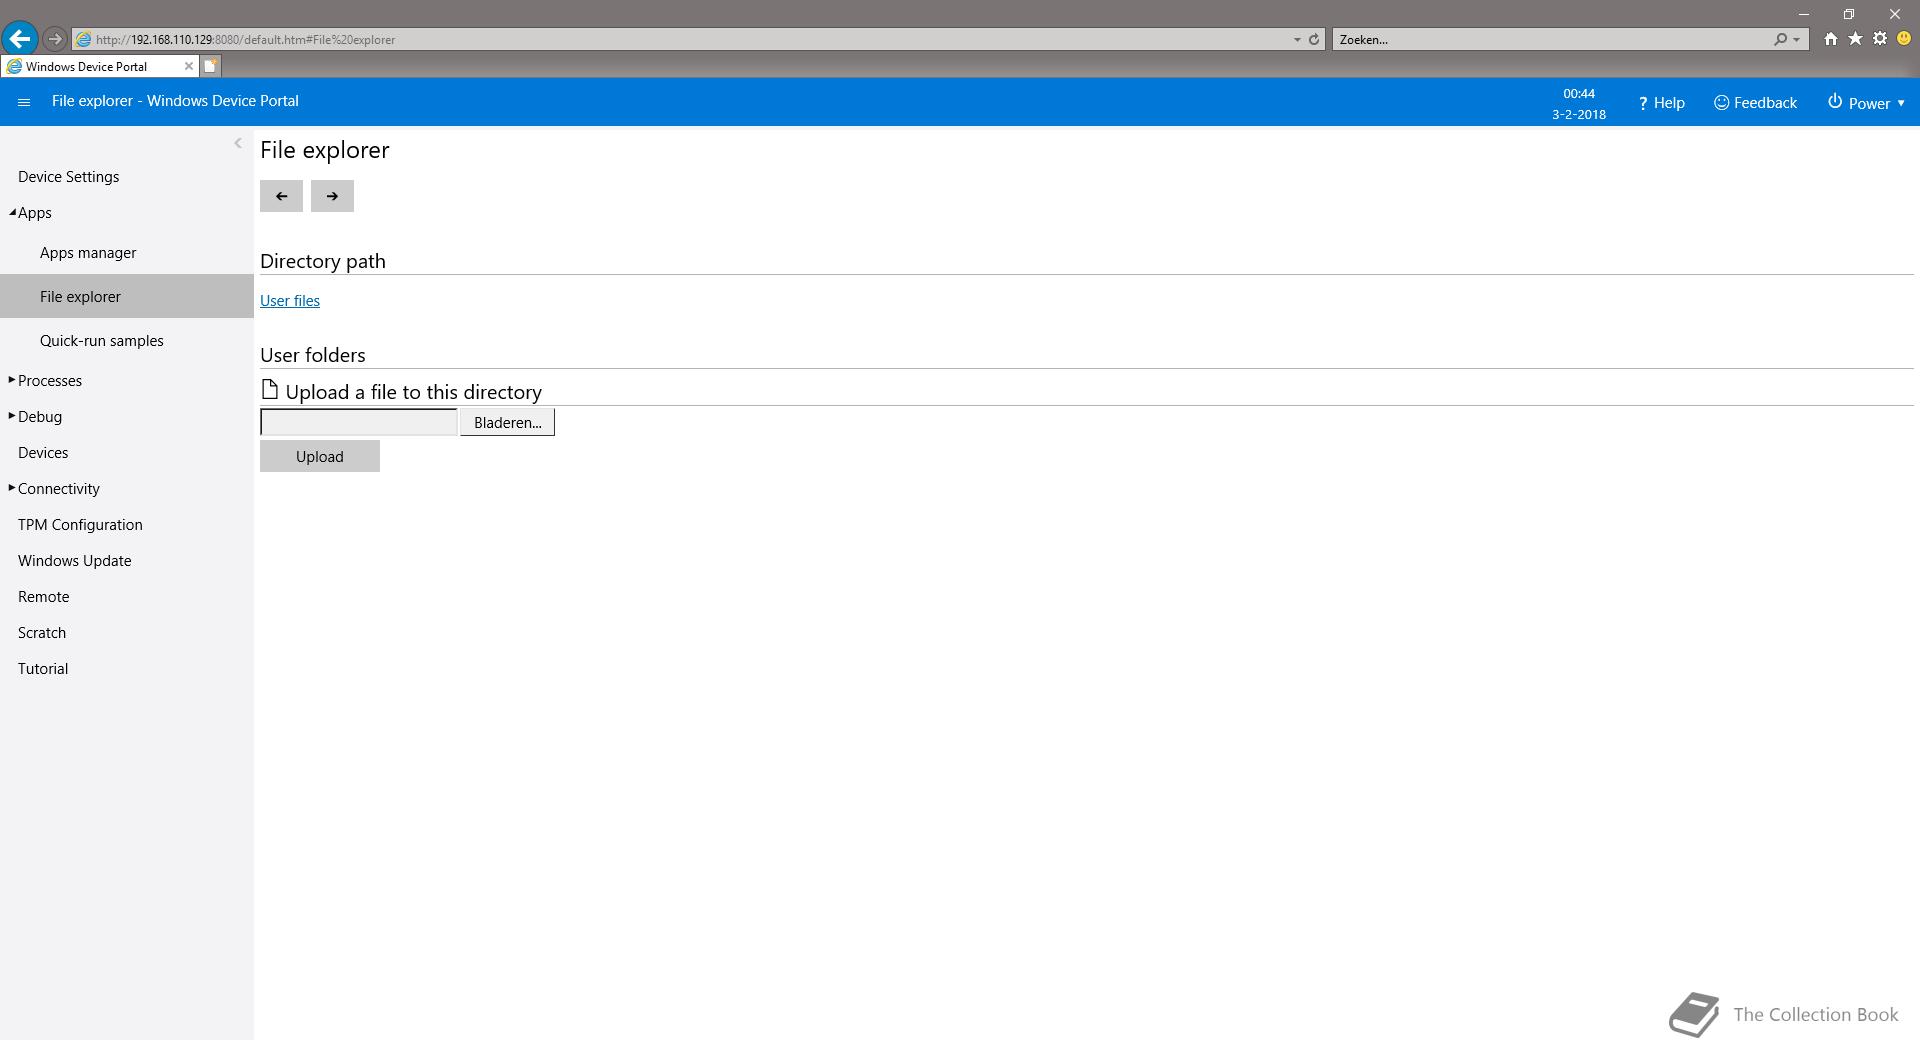
Task: Open Devices page
Action: tap(43, 453)
